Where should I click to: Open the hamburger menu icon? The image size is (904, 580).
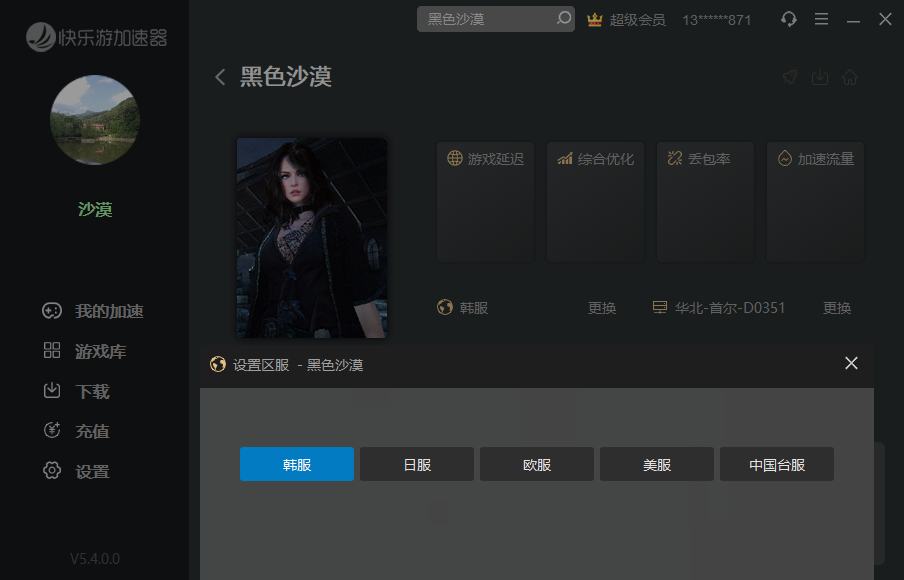pos(821,19)
